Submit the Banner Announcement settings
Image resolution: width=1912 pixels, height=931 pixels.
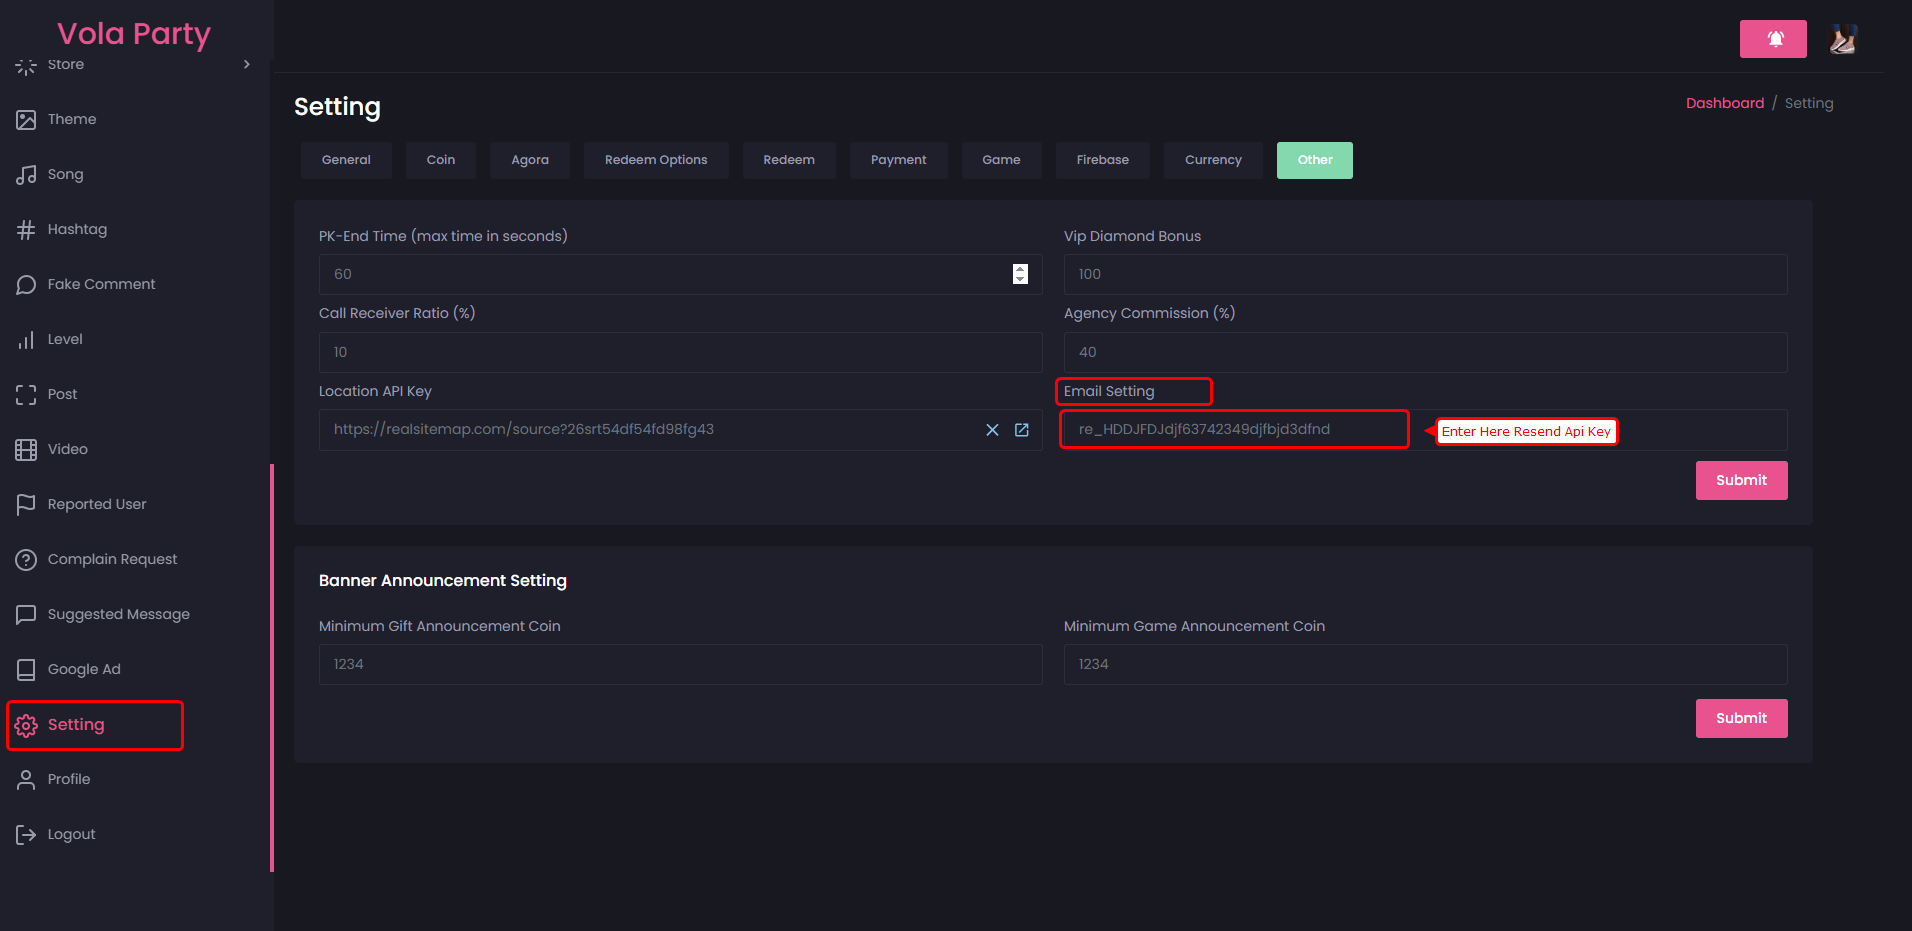[1741, 718]
